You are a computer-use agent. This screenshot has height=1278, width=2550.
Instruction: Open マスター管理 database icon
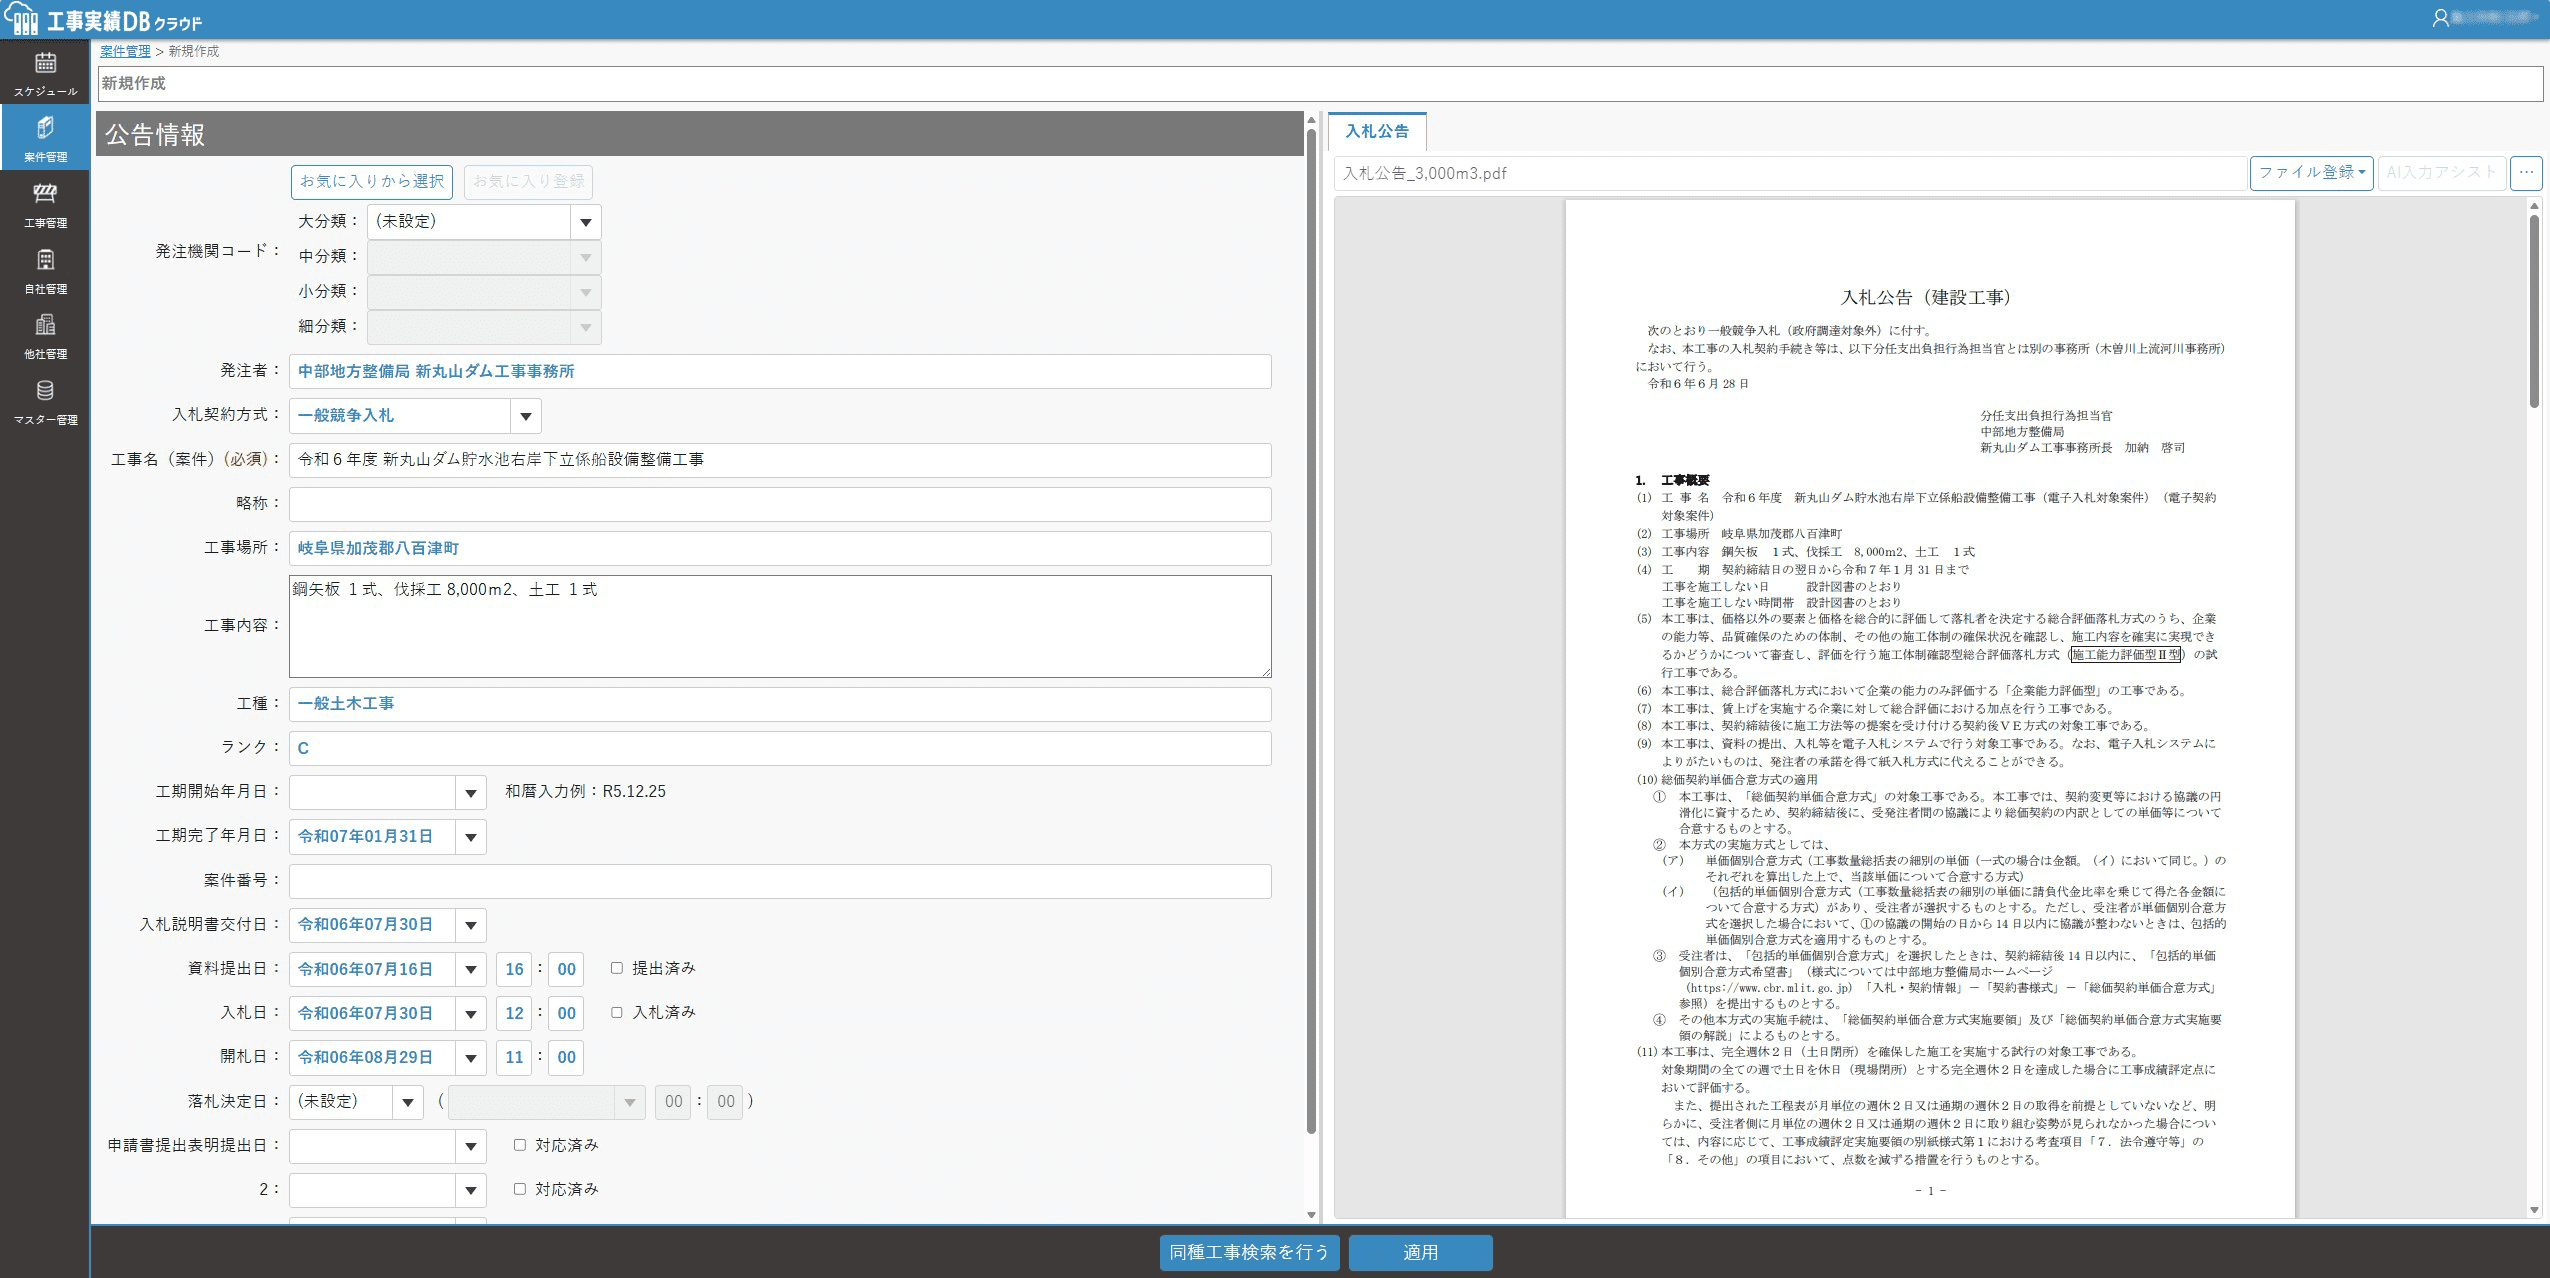point(45,402)
